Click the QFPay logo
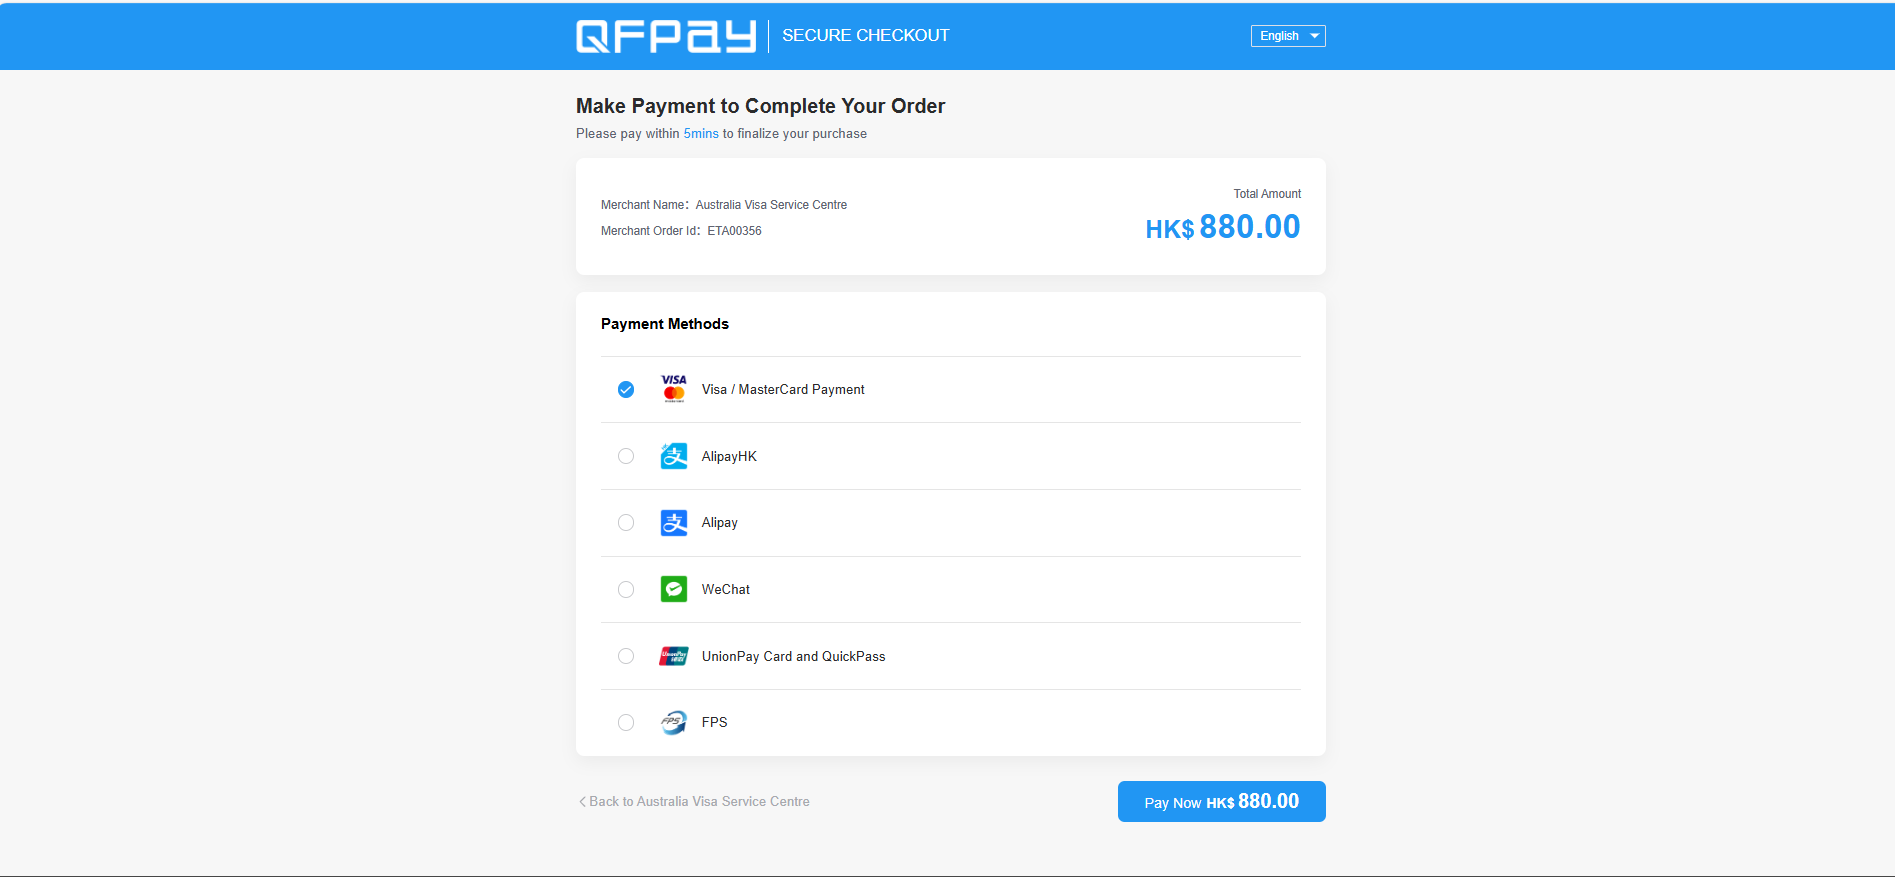Screen dimensions: 1895x877 (665, 36)
